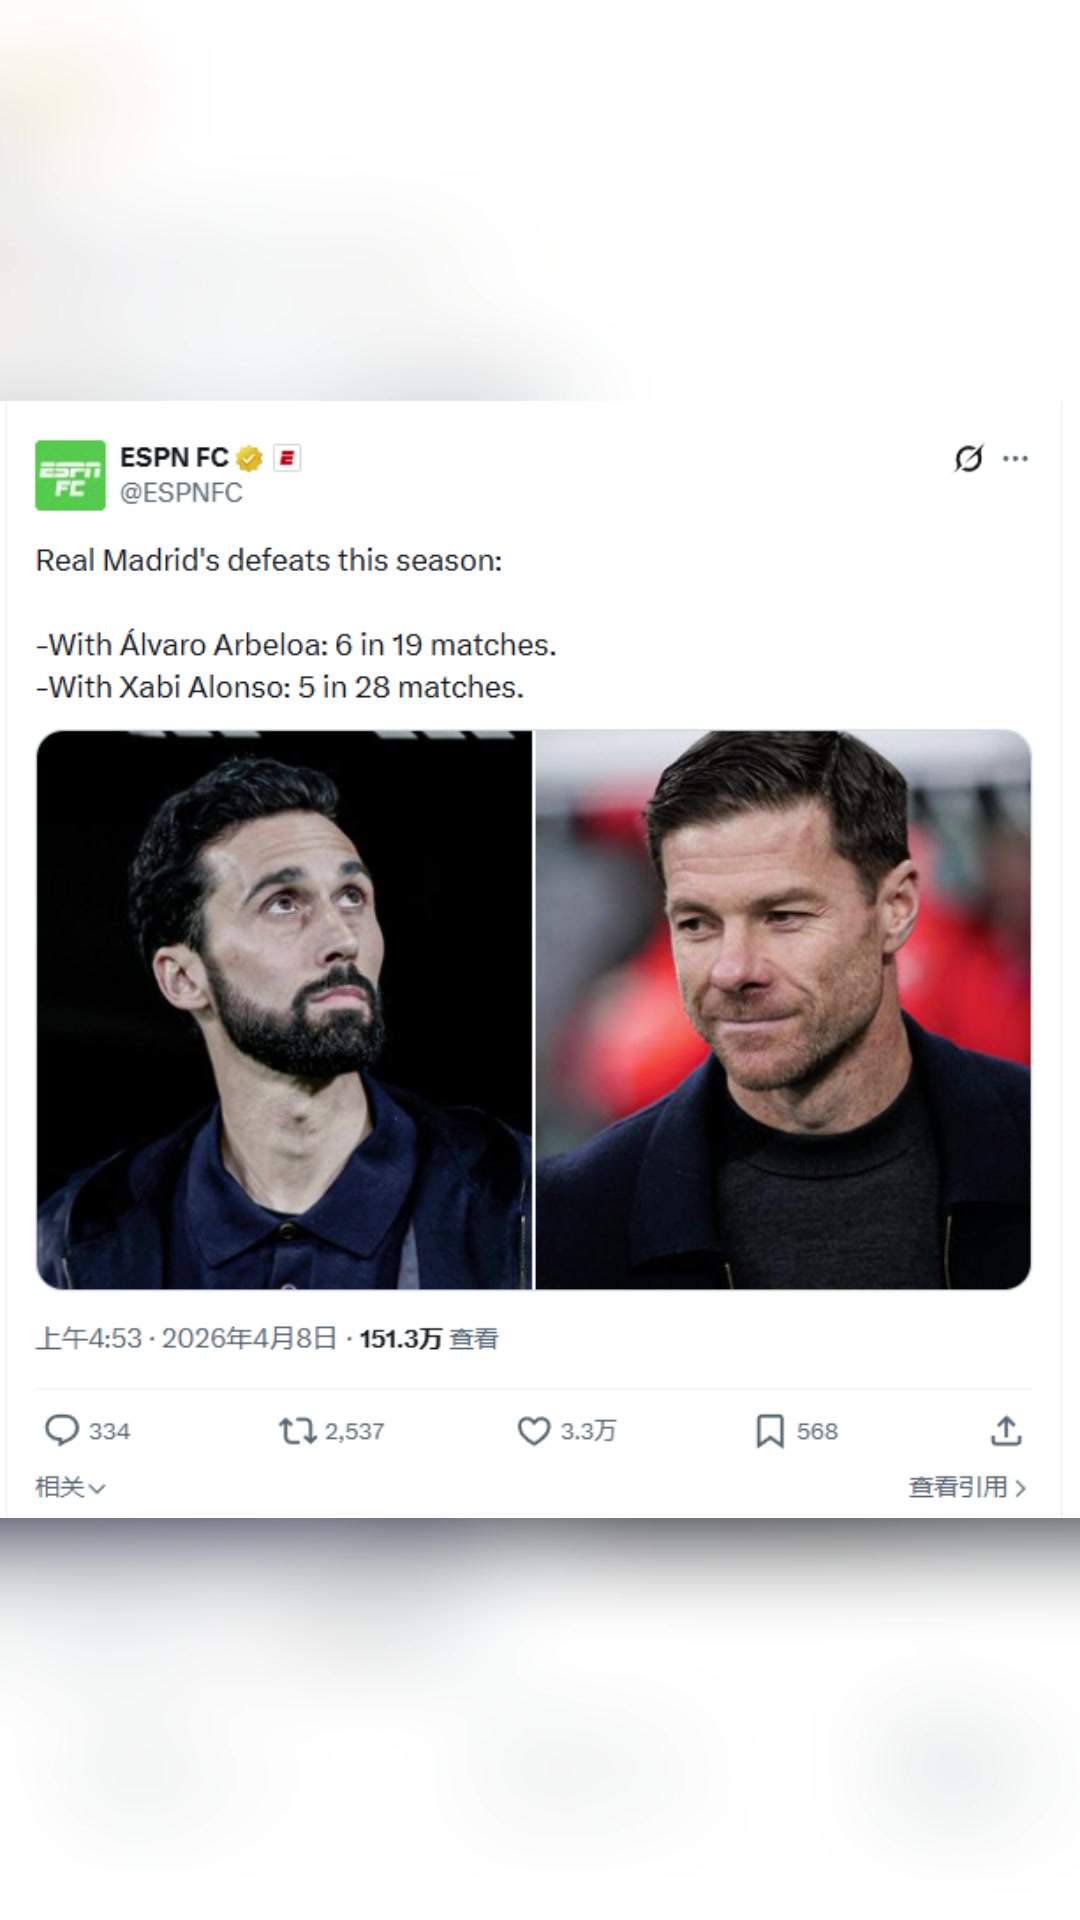1080x1920 pixels.
Task: Click the 3.3万 likes count
Action: pyautogui.click(x=587, y=1431)
